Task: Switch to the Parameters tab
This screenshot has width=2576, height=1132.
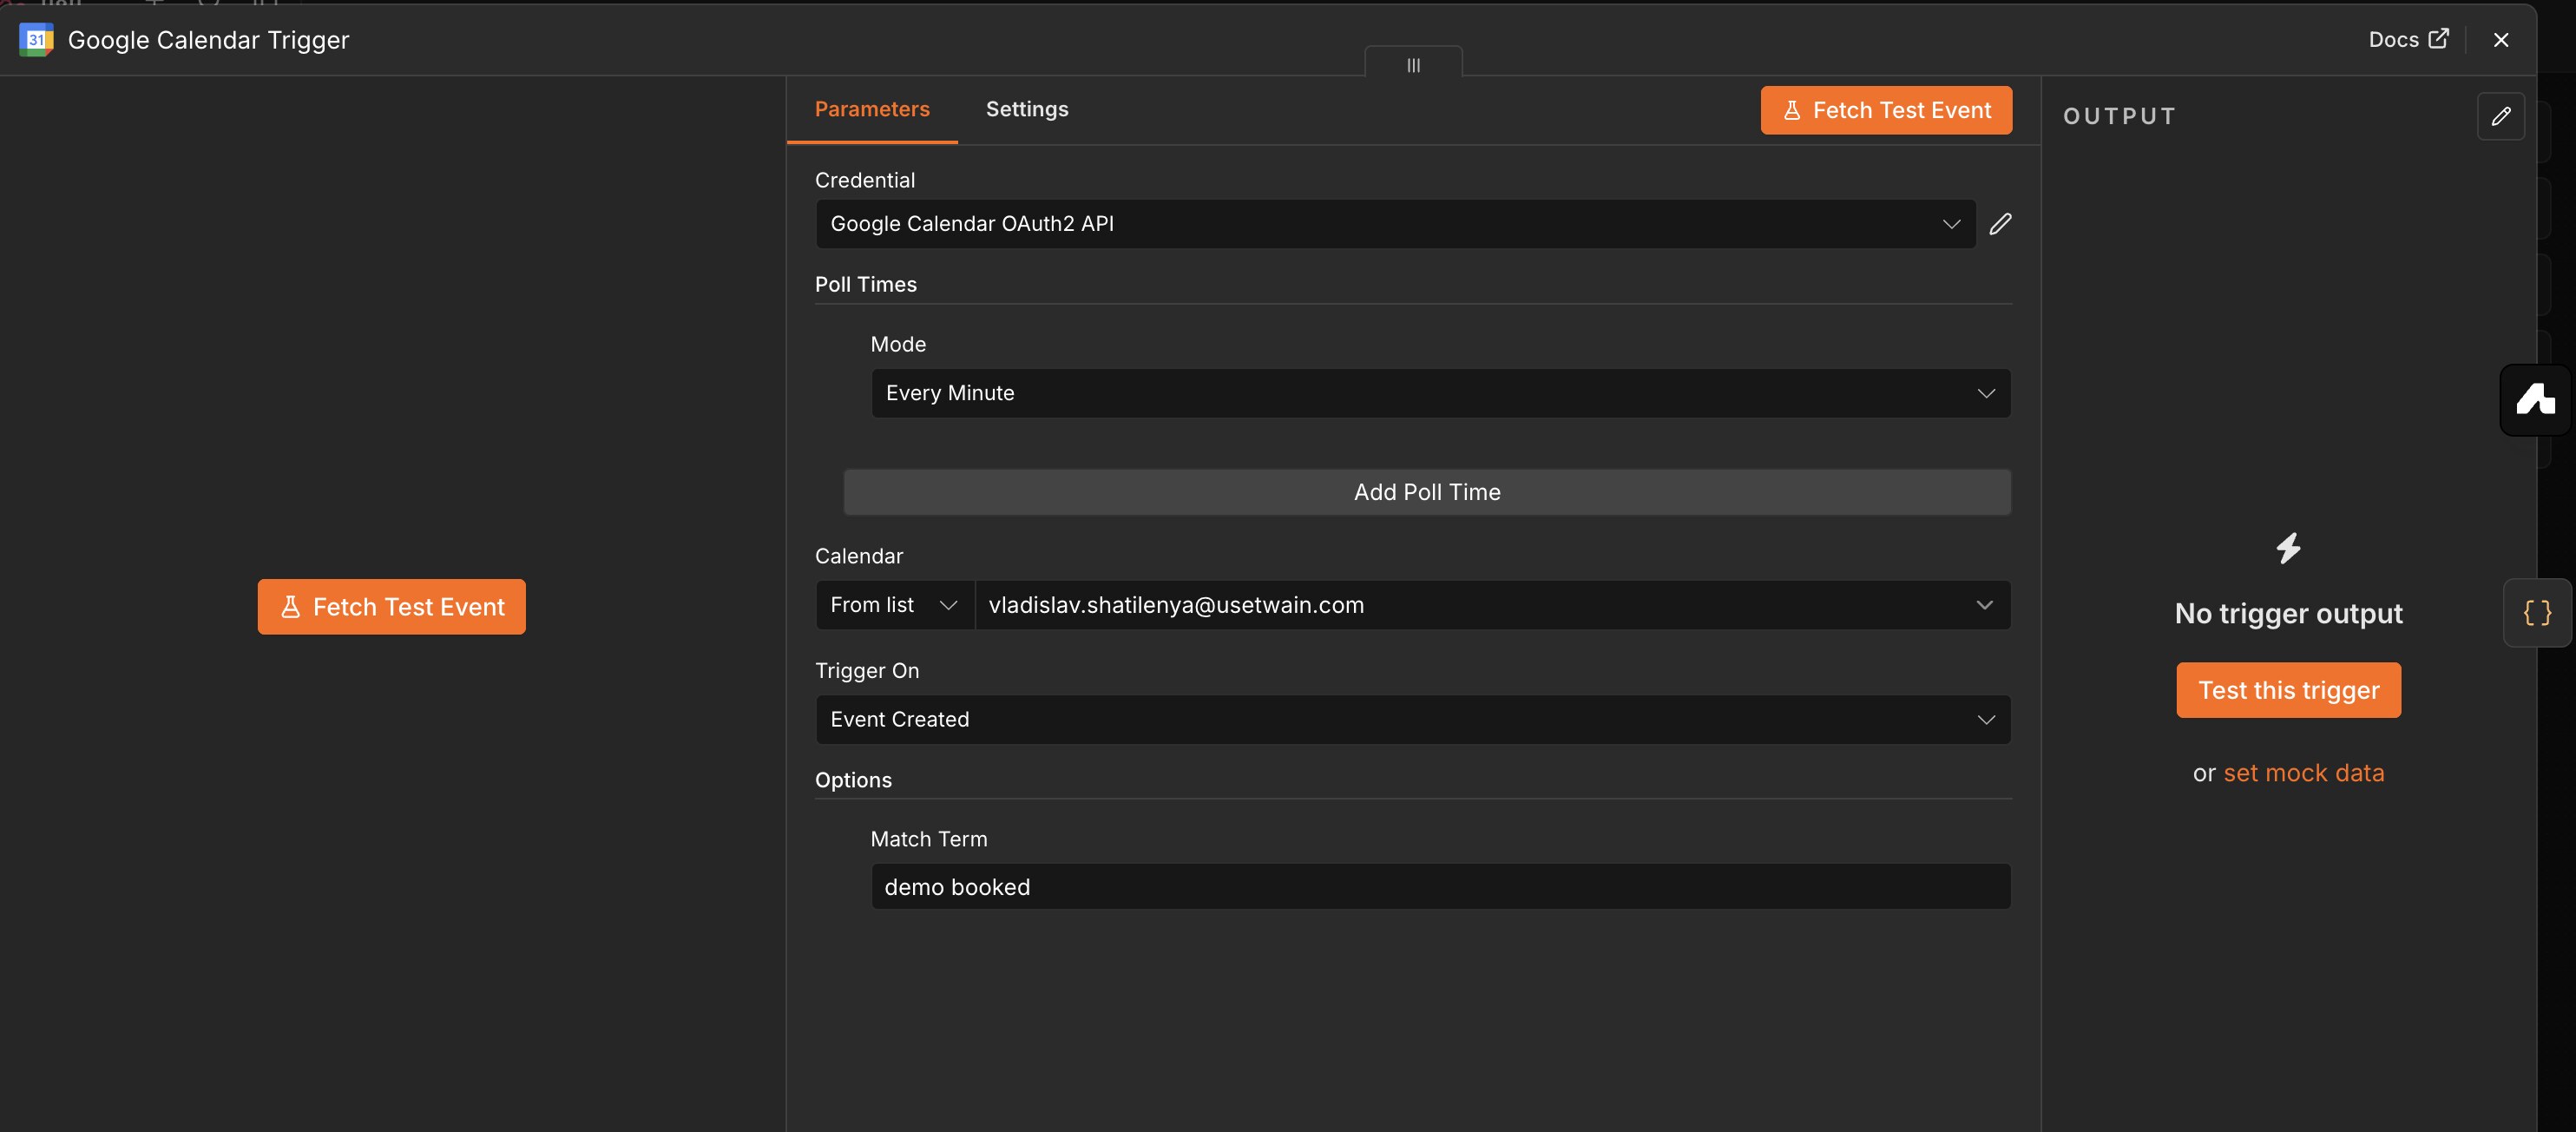Action: [872, 109]
